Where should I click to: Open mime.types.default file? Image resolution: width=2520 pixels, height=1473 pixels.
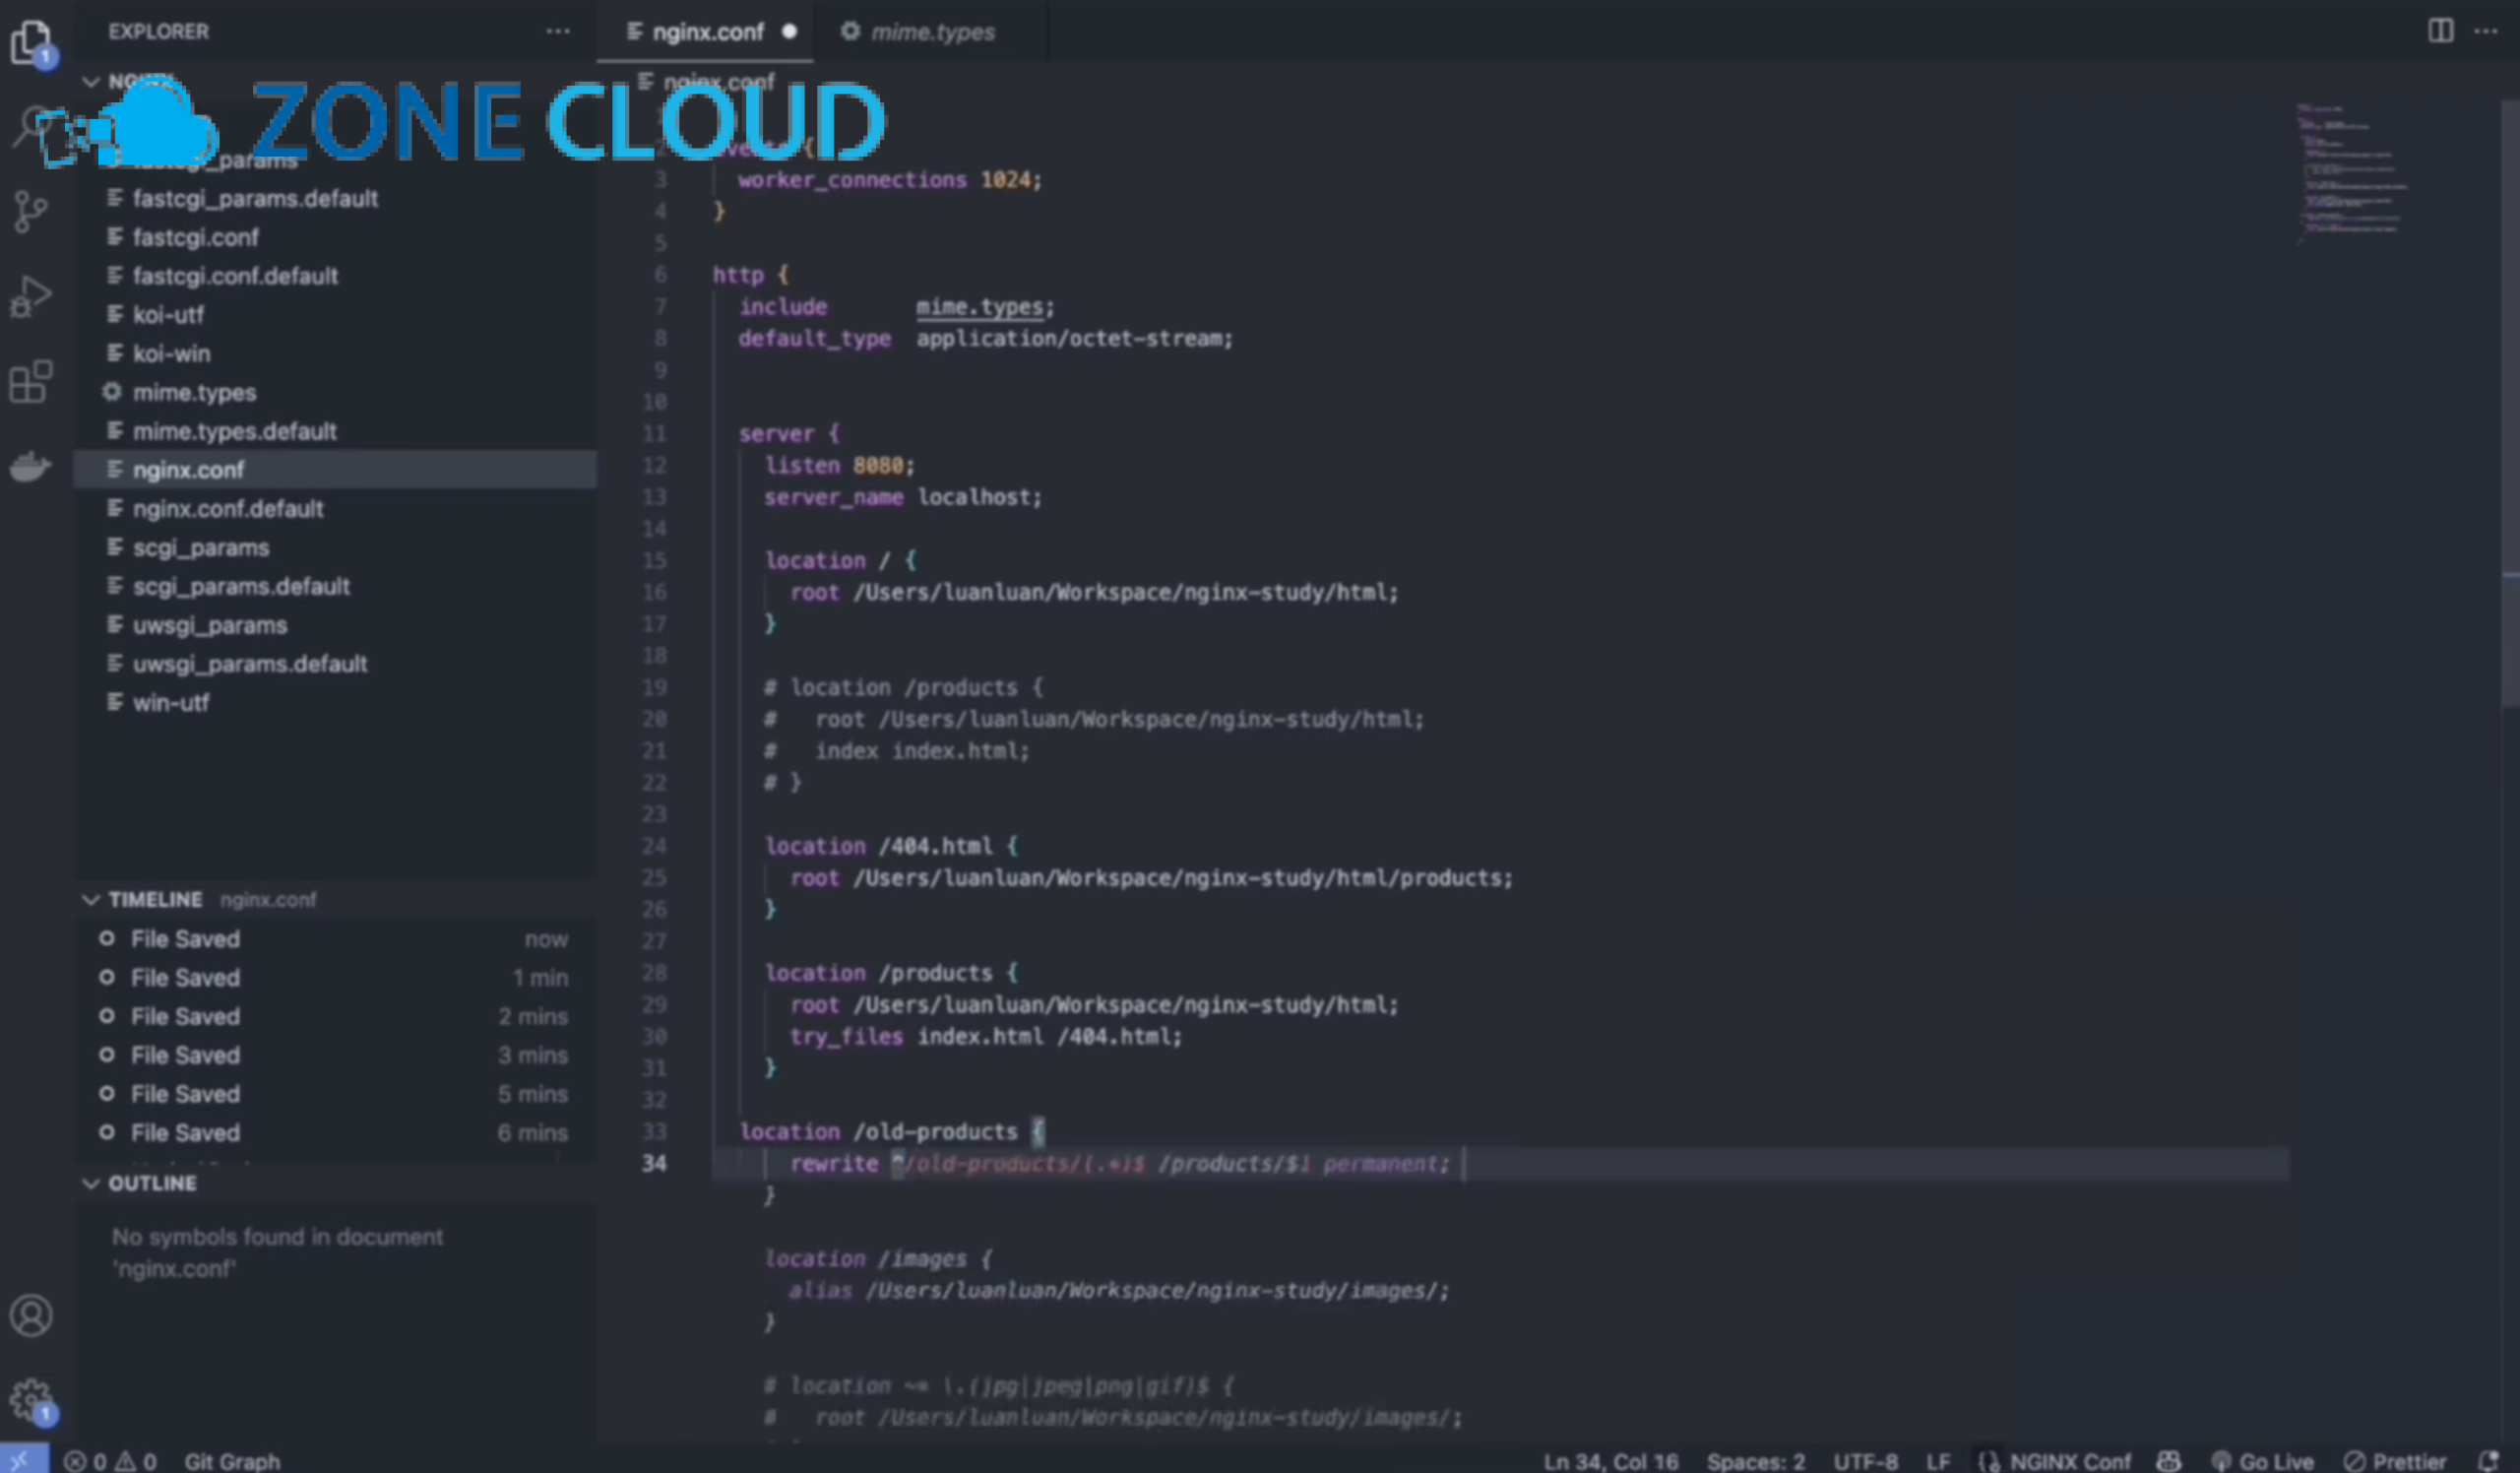coord(336,431)
